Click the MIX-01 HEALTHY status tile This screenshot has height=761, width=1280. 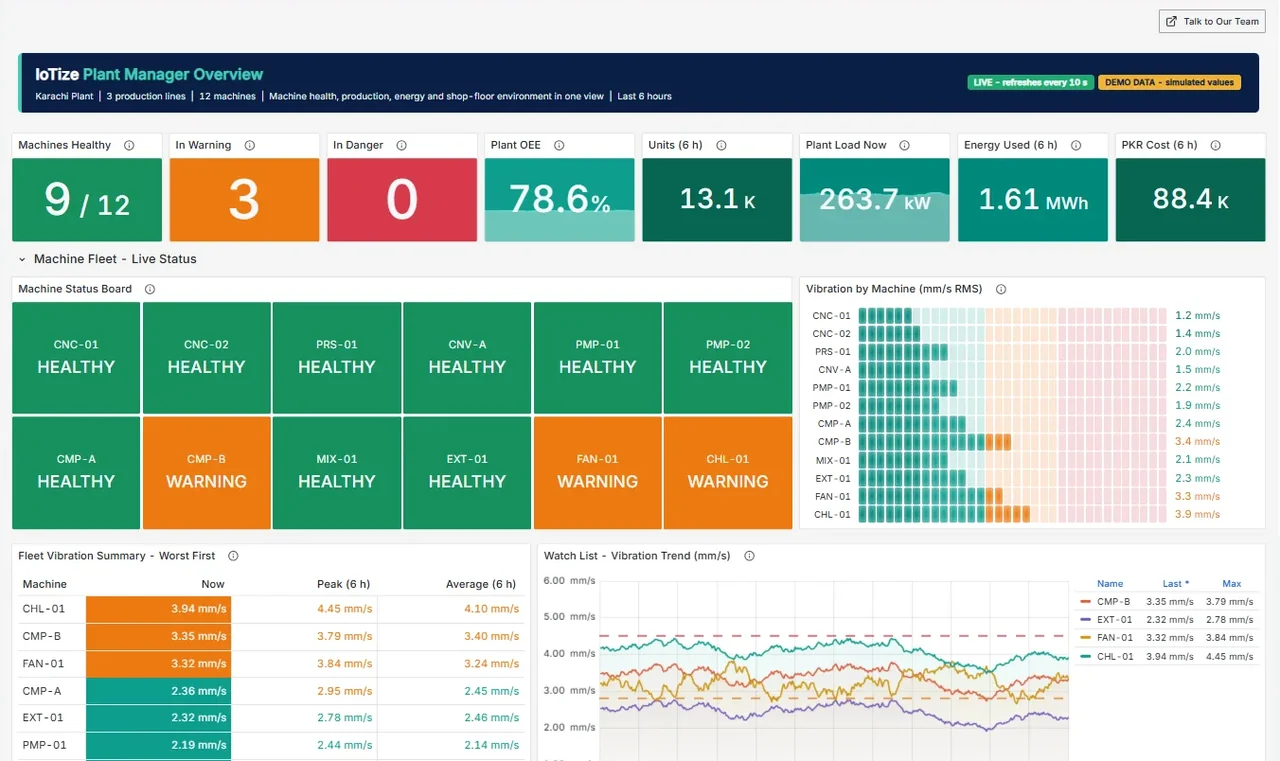[x=337, y=473]
